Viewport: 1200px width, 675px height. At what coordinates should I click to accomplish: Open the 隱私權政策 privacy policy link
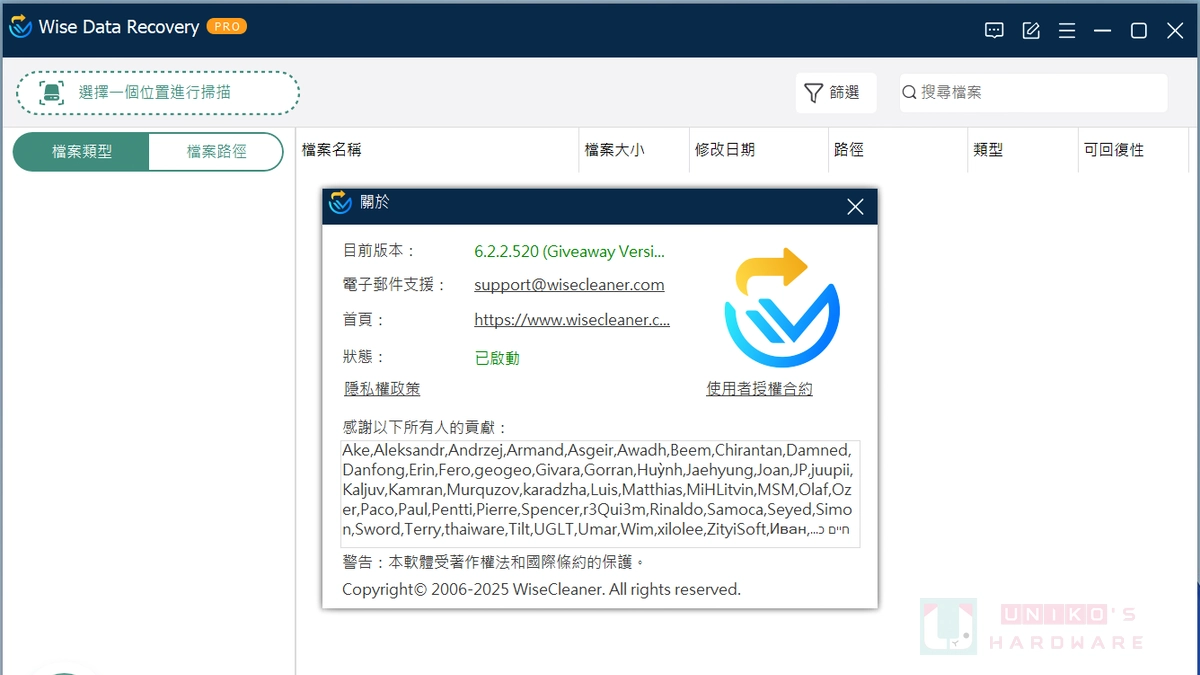(x=382, y=389)
